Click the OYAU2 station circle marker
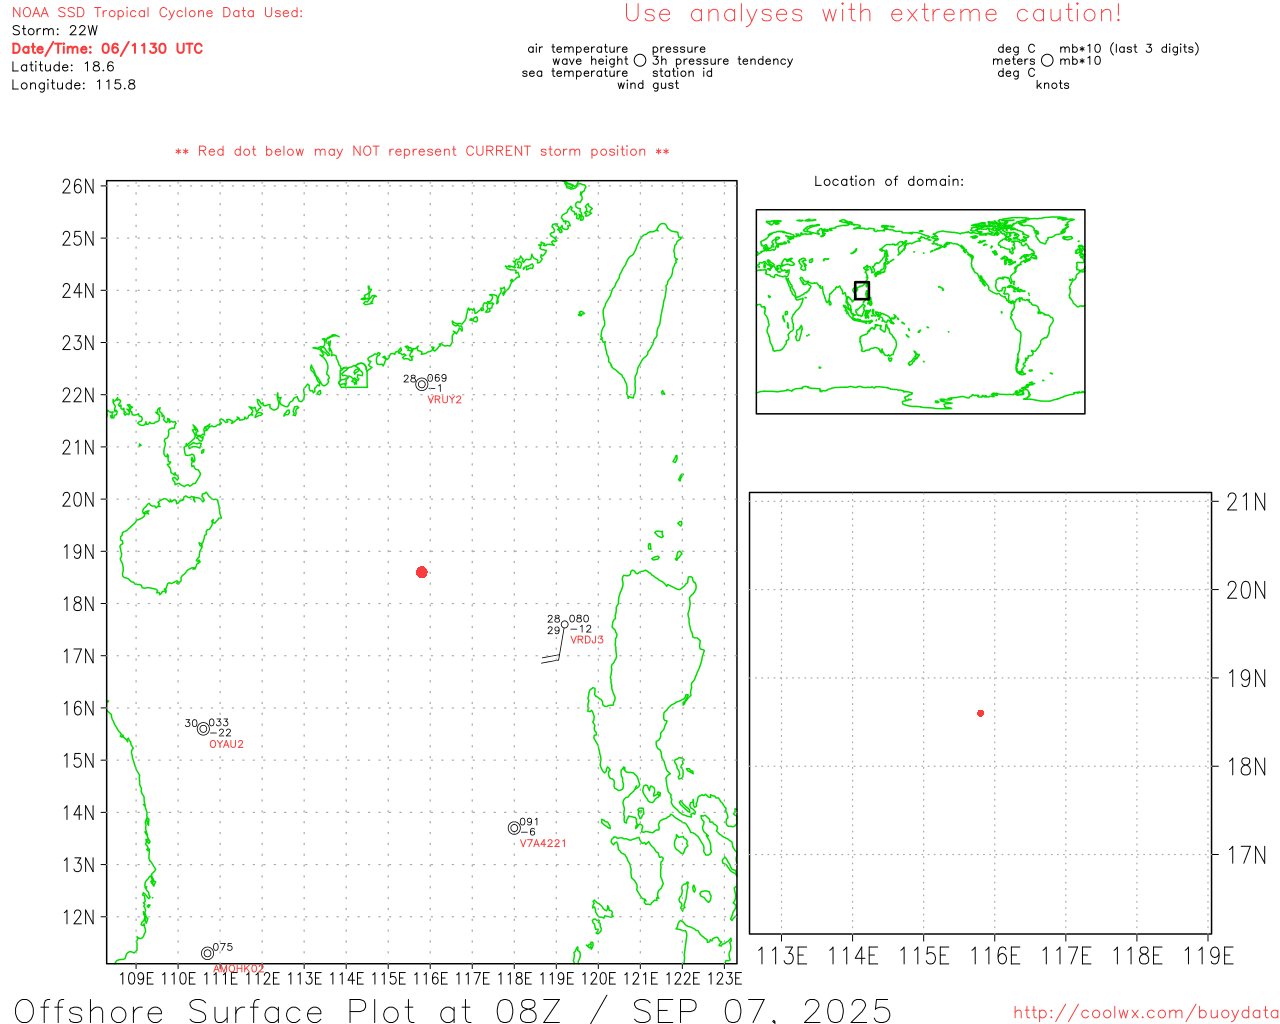This screenshot has height=1024, width=1280. point(203,728)
